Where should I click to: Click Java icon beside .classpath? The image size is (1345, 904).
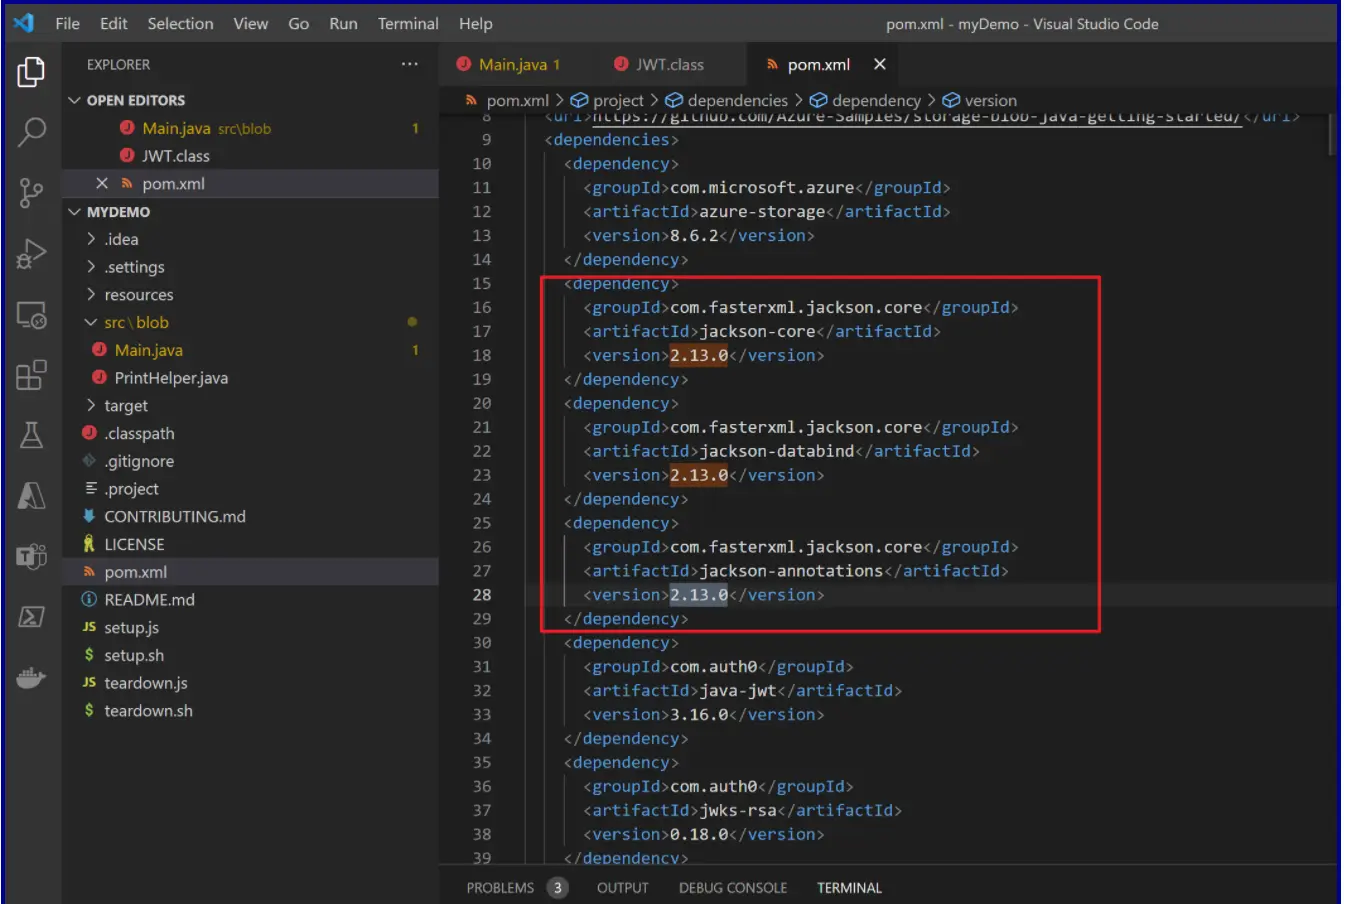[89, 433]
